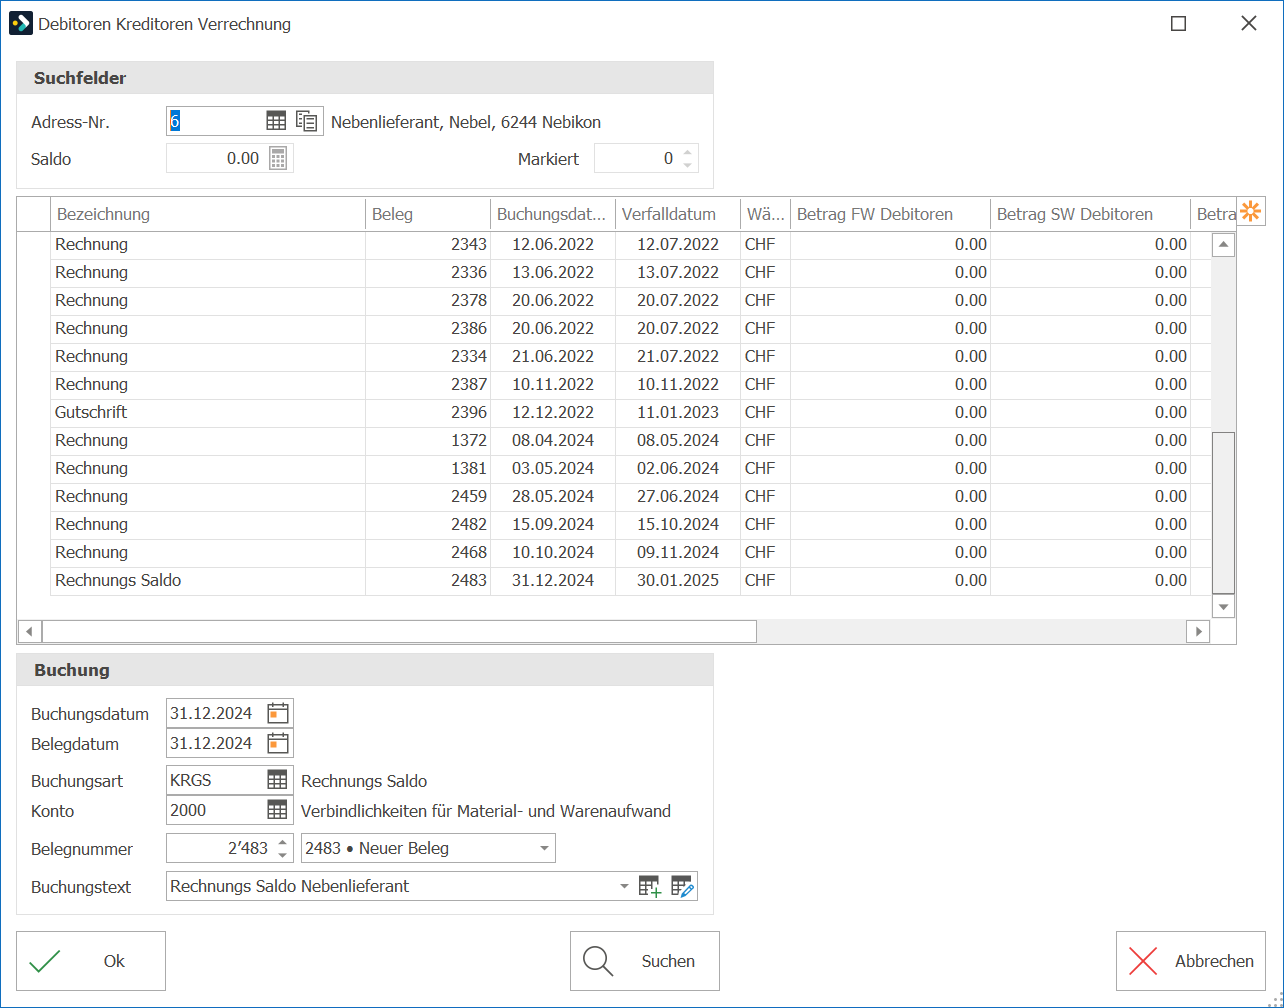
Task: Click the edit Buchungstext template icon
Action: [x=683, y=886]
